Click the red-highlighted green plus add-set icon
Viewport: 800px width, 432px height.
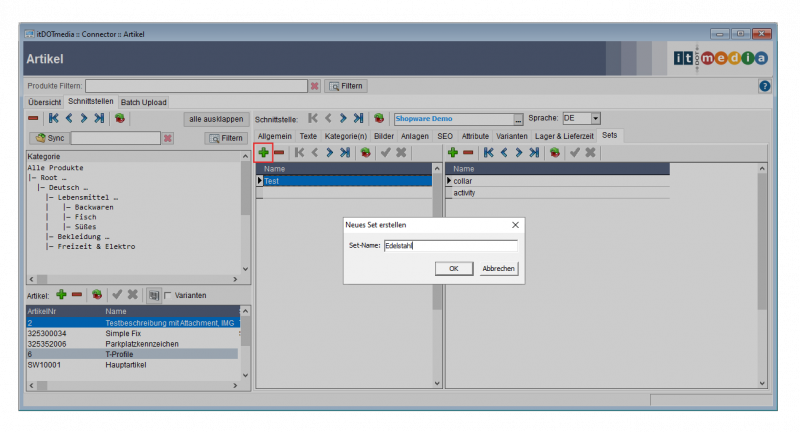[x=264, y=152]
